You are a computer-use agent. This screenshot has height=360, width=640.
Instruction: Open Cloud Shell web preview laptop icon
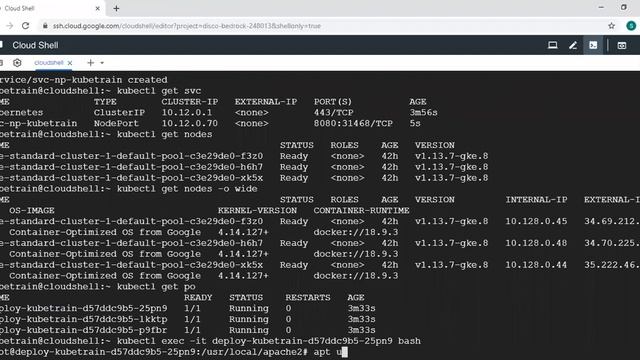(x=553, y=45)
